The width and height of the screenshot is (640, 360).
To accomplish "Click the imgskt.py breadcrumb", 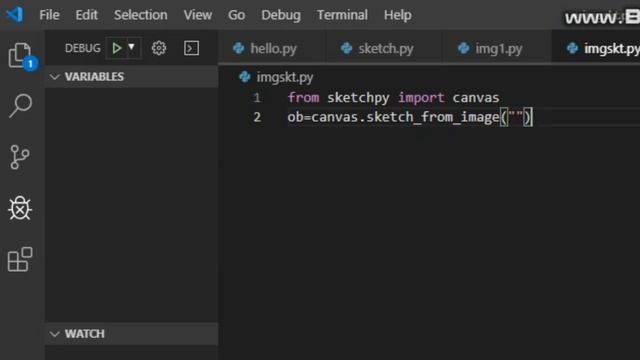I will pos(284,77).
